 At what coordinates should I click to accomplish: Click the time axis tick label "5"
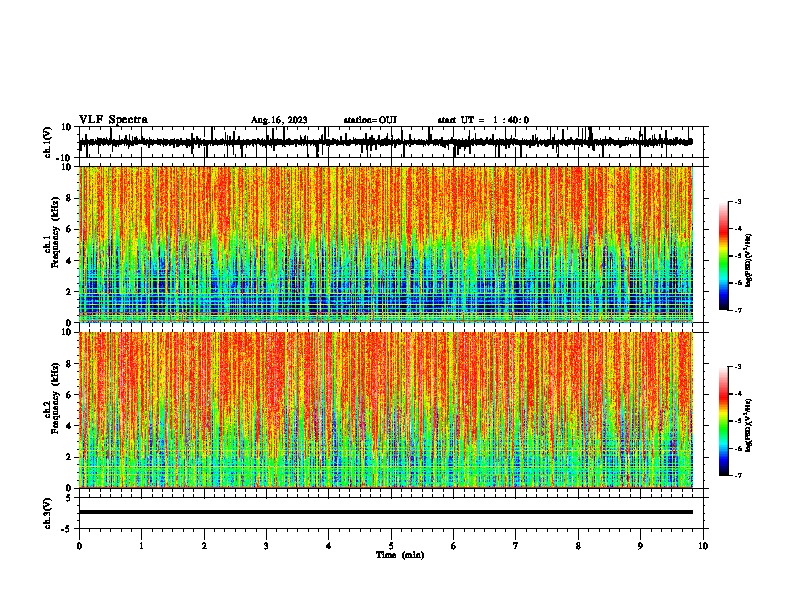click(x=391, y=546)
